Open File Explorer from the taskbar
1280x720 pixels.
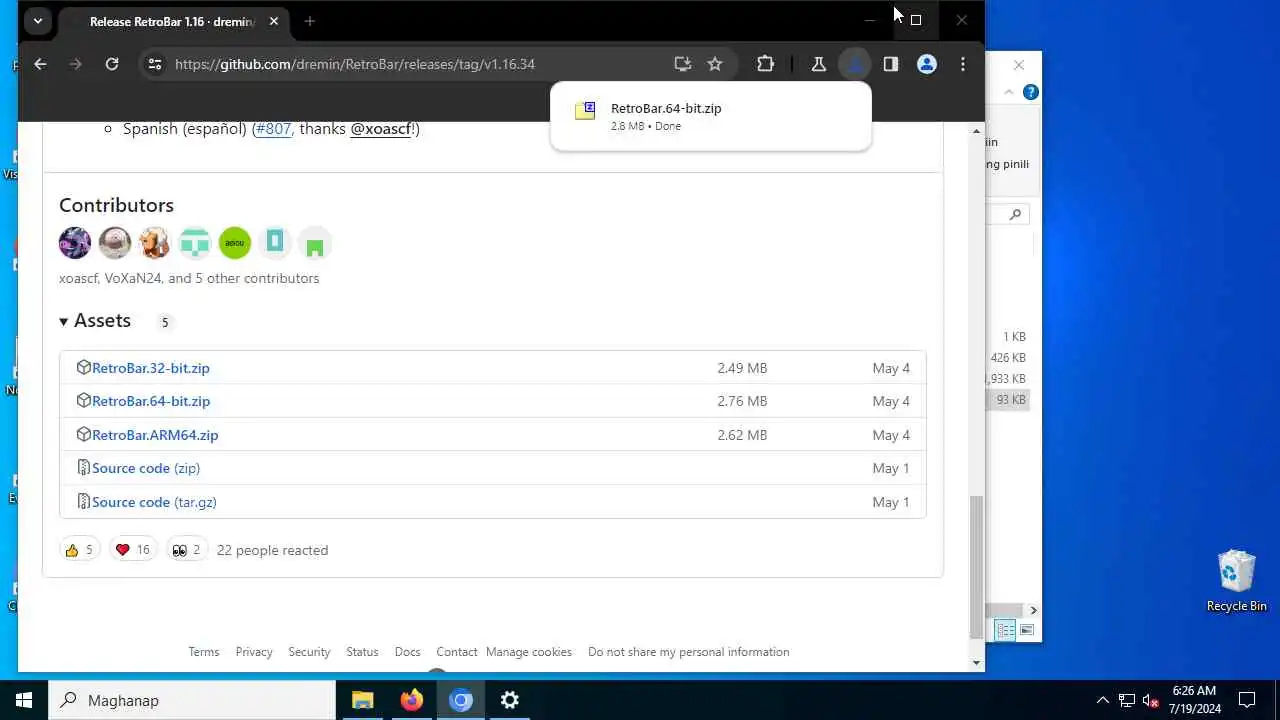(x=362, y=700)
